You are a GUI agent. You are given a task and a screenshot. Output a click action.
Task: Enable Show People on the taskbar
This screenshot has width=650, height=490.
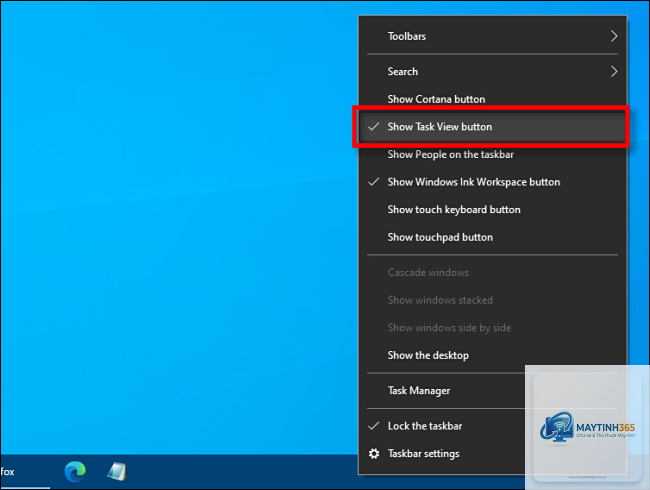(492, 154)
